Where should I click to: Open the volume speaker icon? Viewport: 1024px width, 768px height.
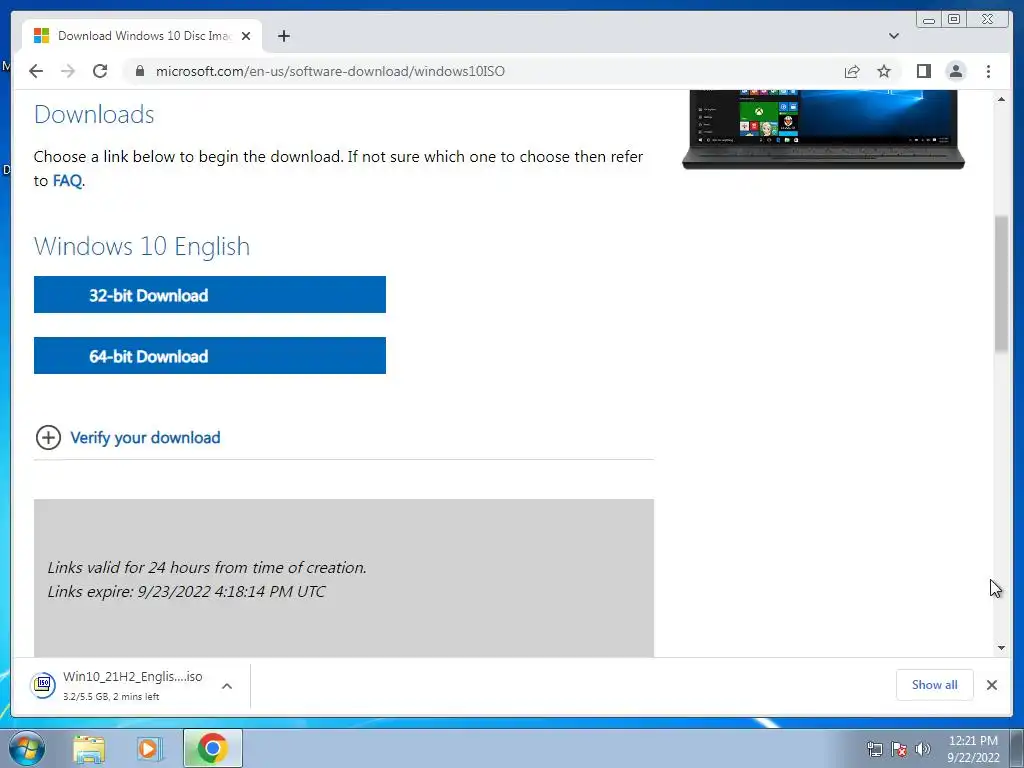pos(923,749)
